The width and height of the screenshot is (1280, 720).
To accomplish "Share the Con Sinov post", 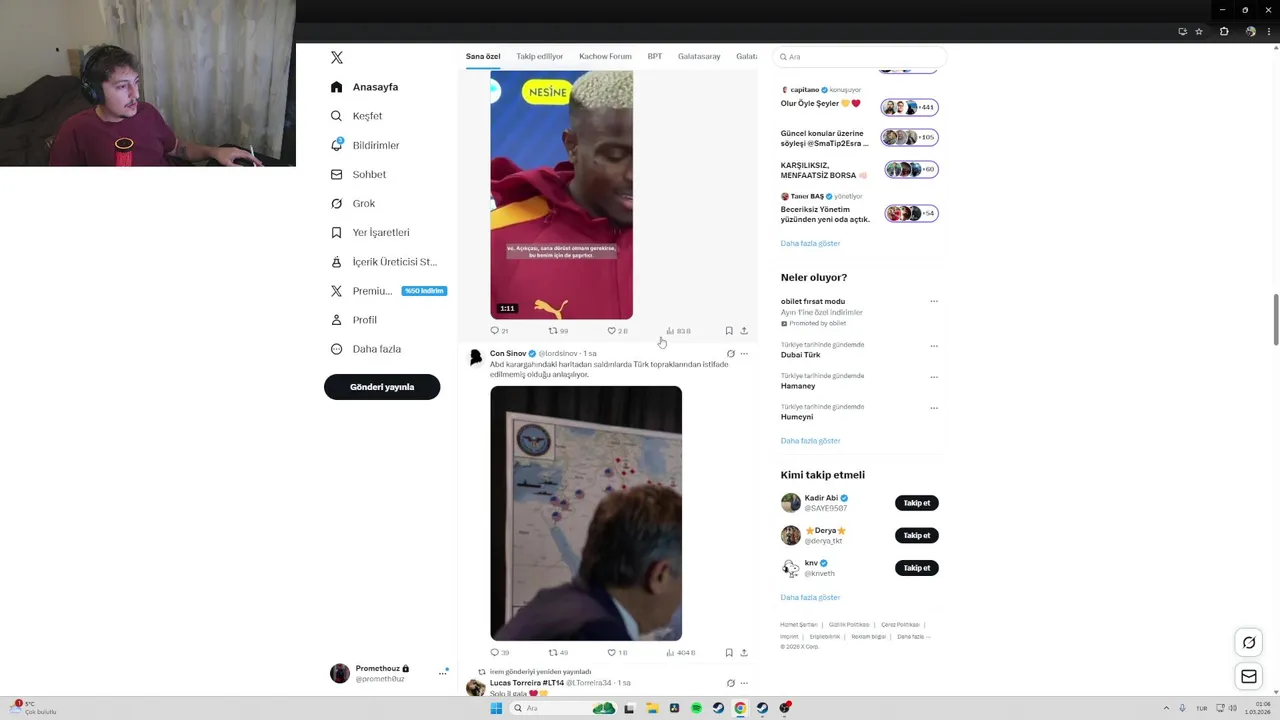I will 744,652.
